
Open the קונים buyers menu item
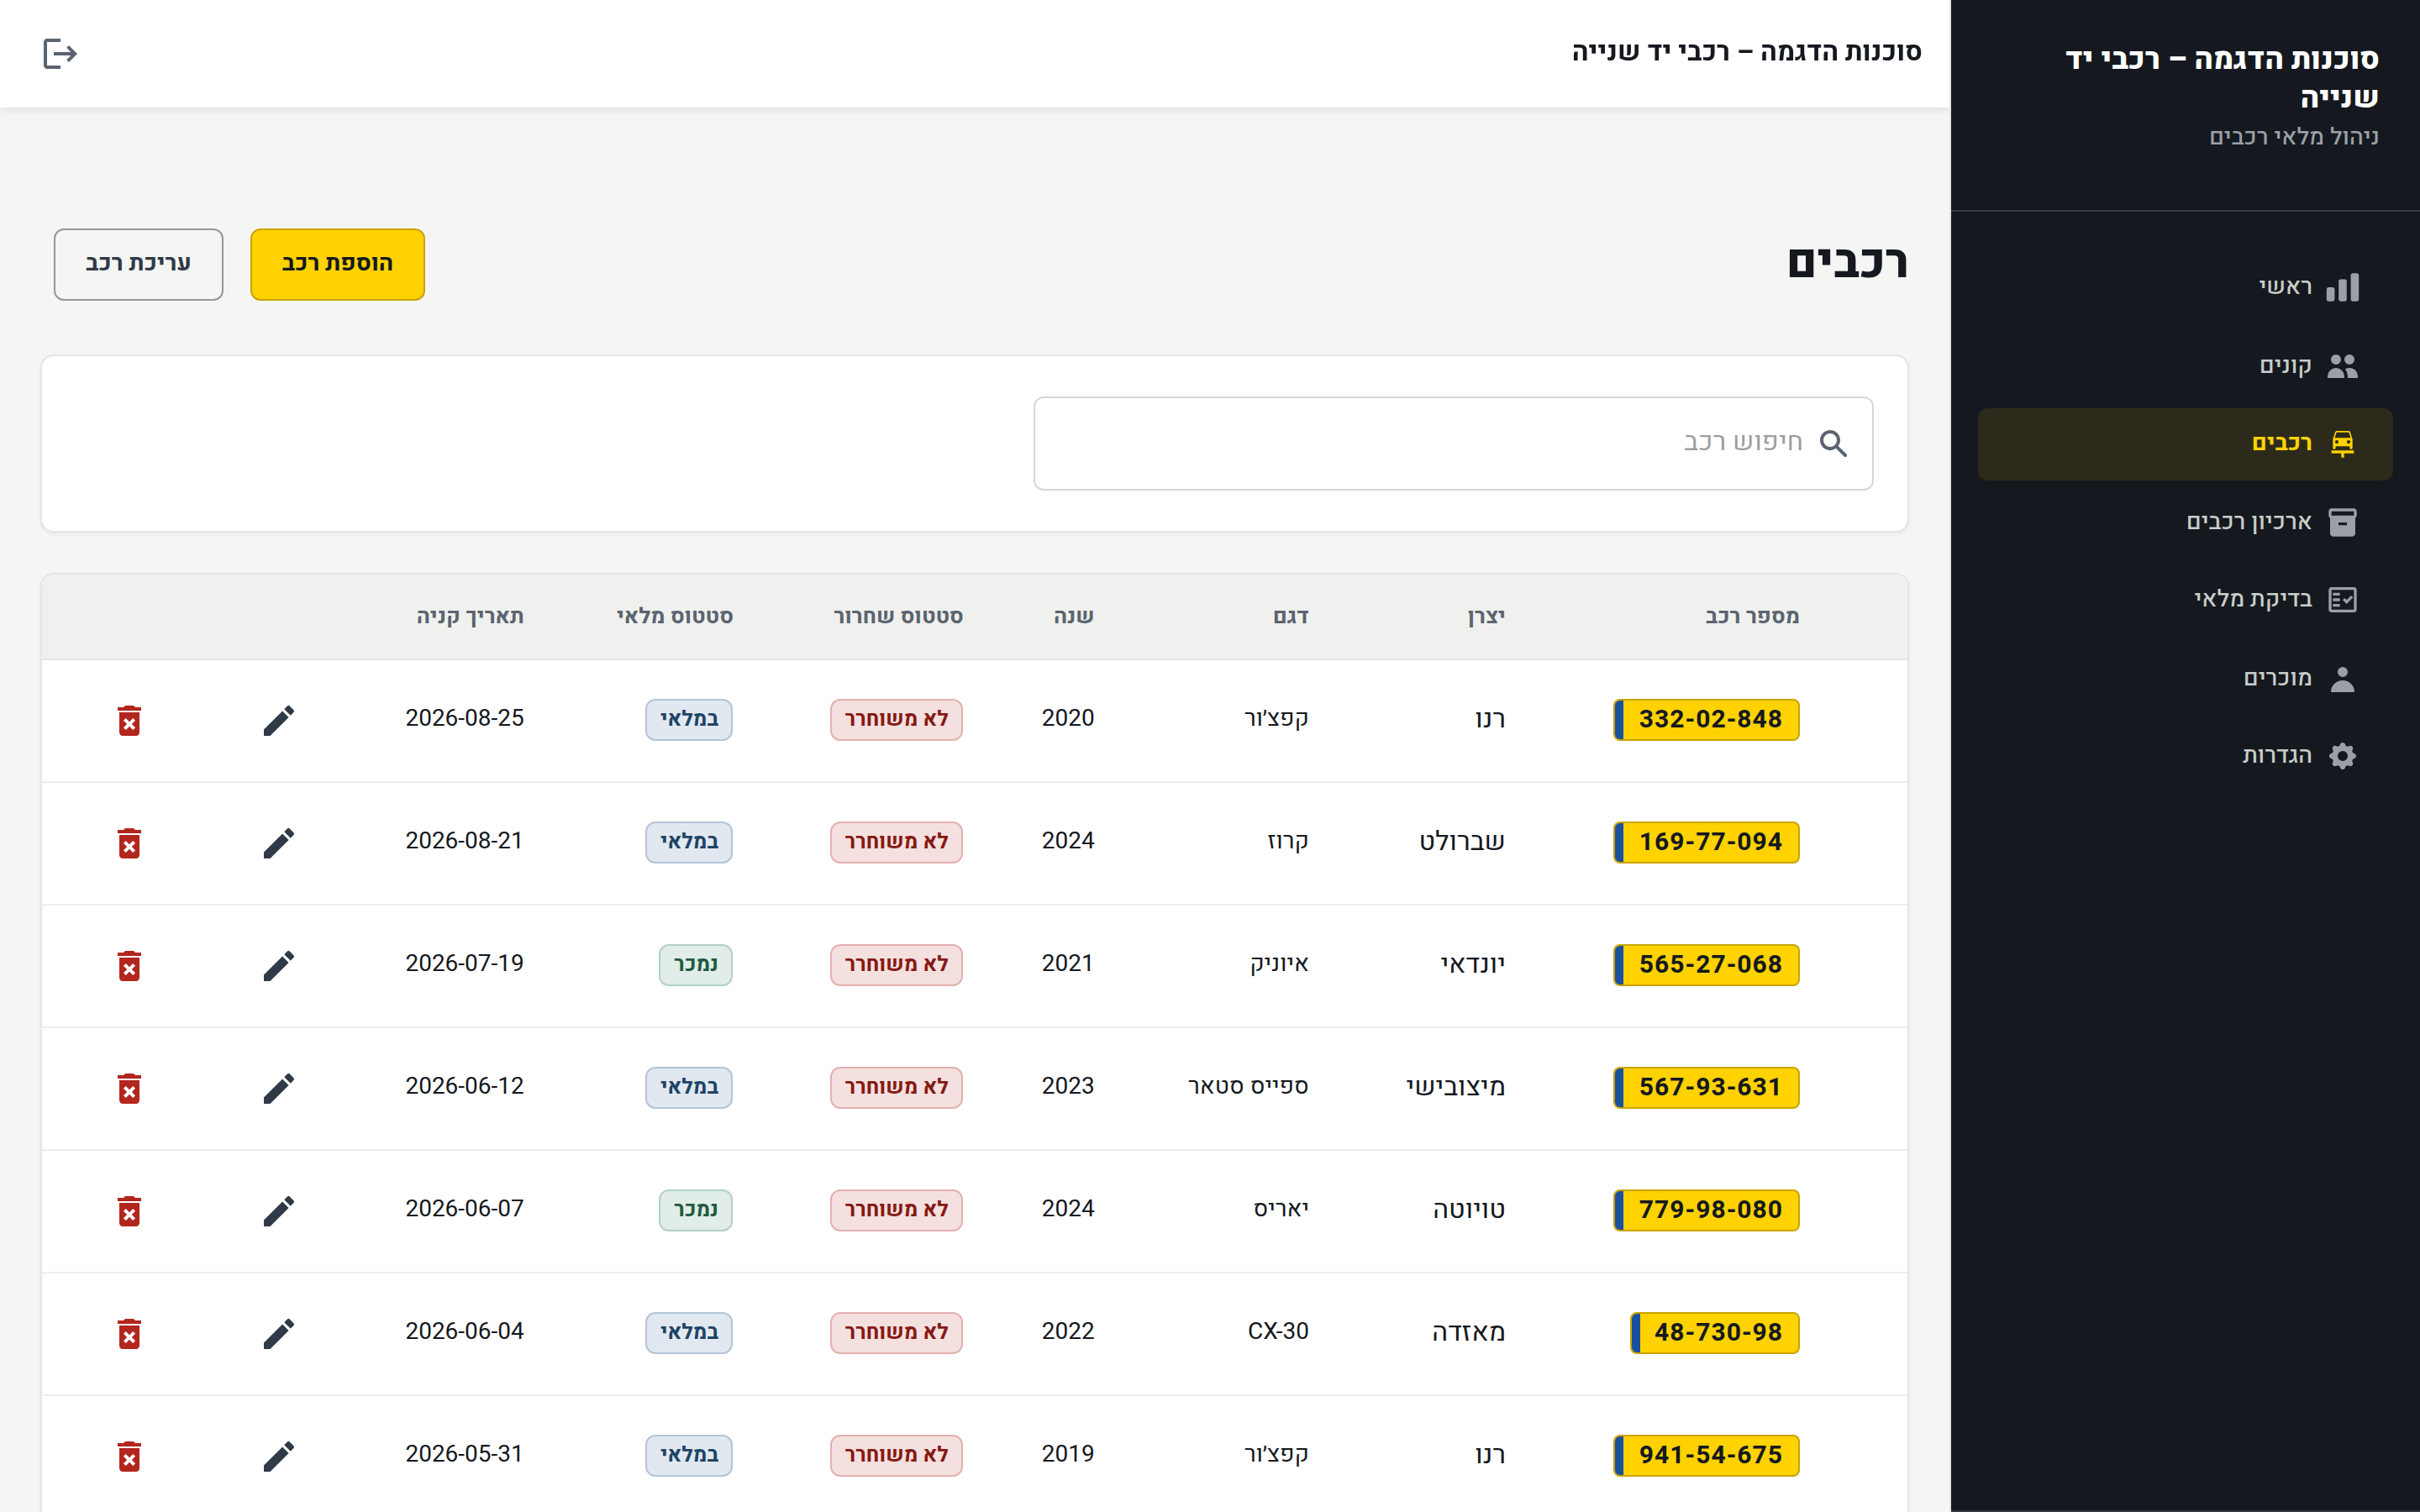click(2185, 366)
